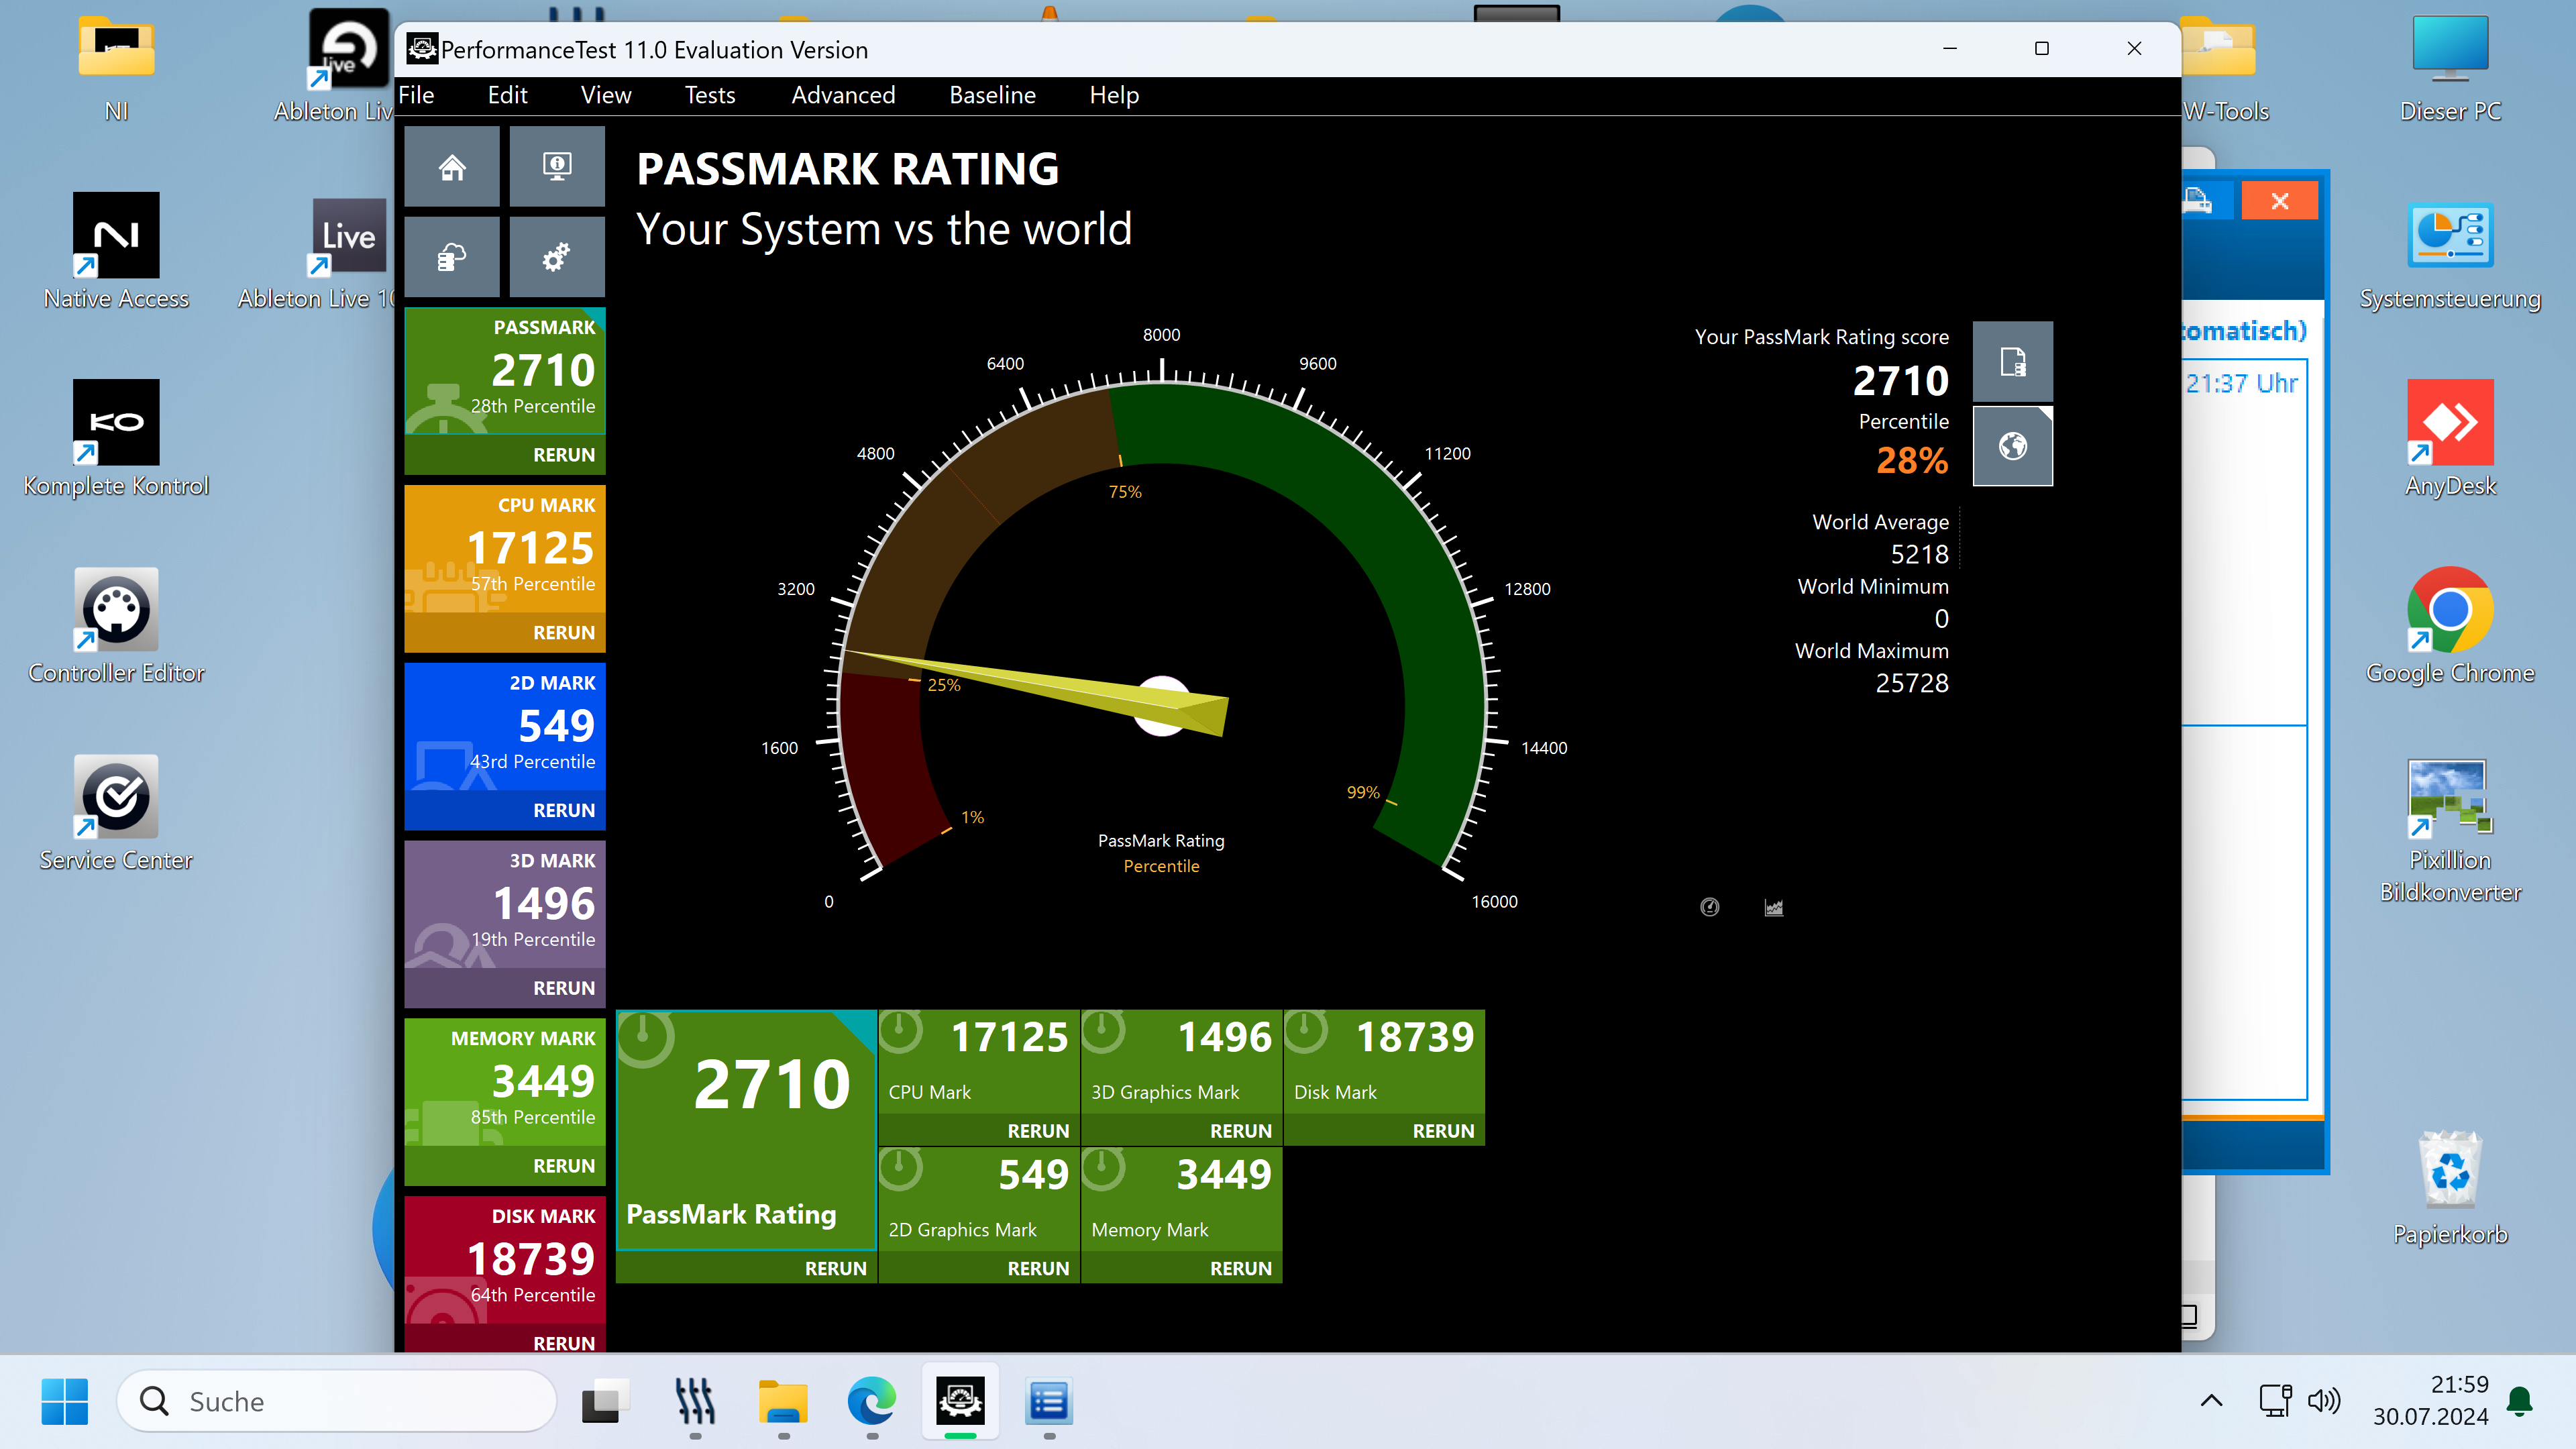Open the Advanced menu
The height and width of the screenshot is (1449, 2576).
click(843, 95)
